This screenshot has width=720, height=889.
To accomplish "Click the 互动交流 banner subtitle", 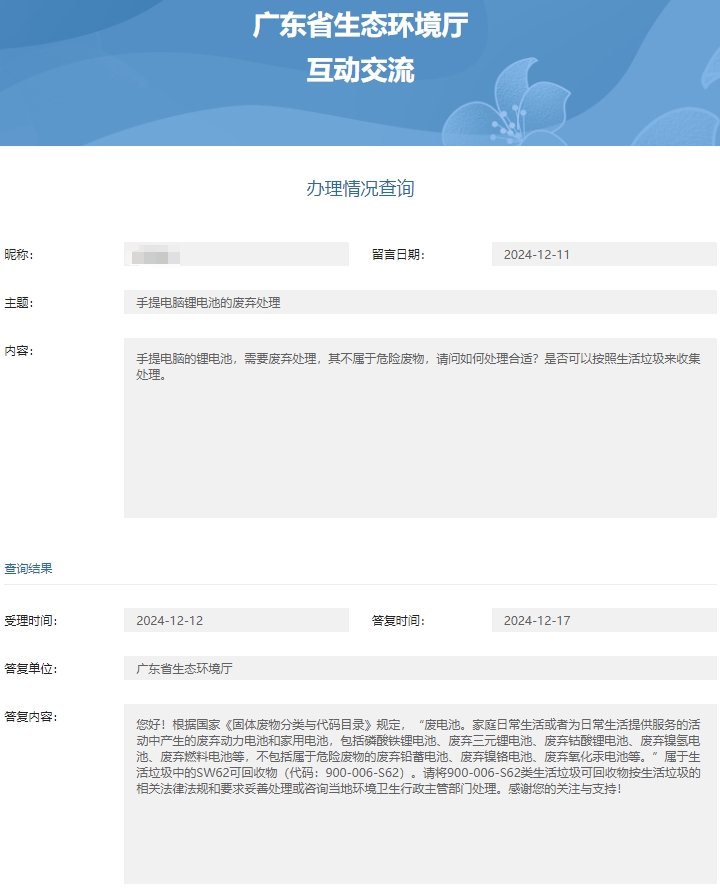I will tap(360, 70).
